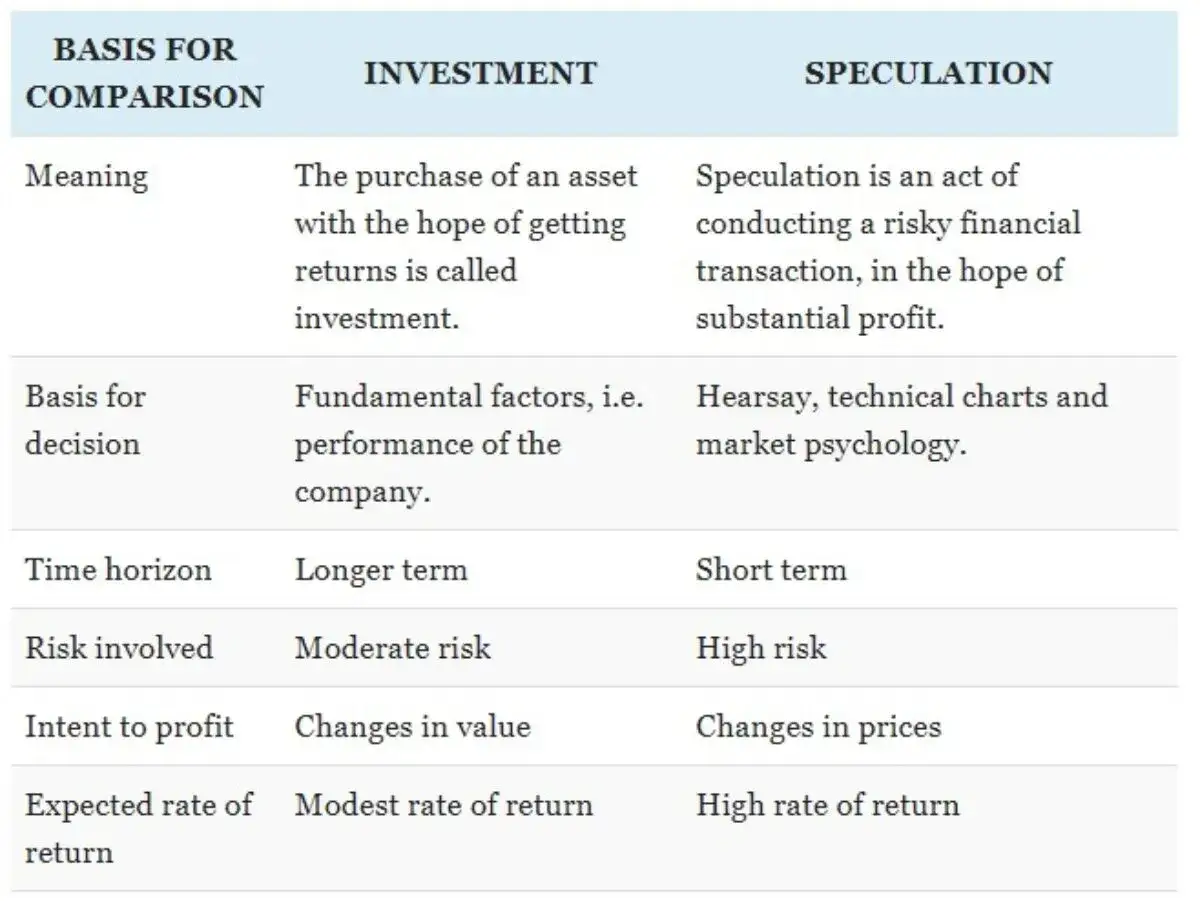Image resolution: width=1200 pixels, height=901 pixels.
Task: Click the speculation definition text cell
Action: [888, 247]
